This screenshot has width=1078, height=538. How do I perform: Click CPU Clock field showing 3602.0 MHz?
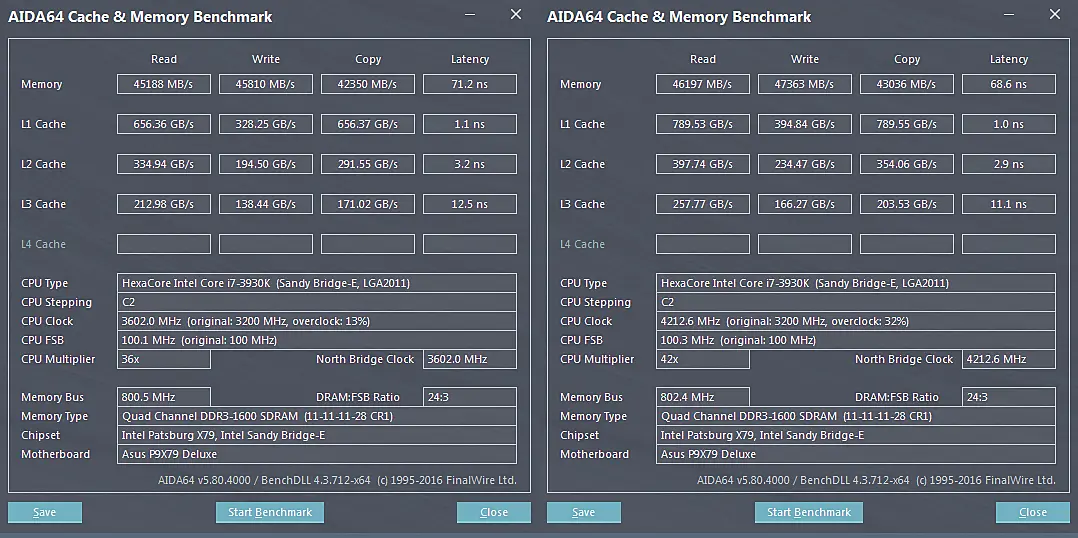[x=317, y=321]
